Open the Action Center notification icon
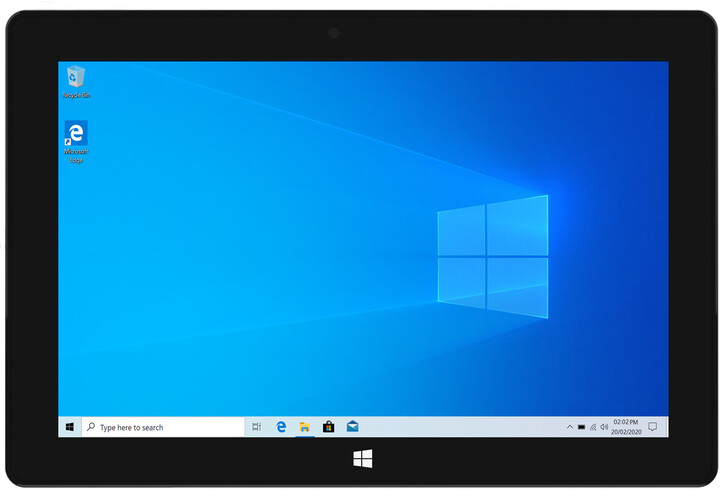The image size is (720, 490). coord(652,427)
